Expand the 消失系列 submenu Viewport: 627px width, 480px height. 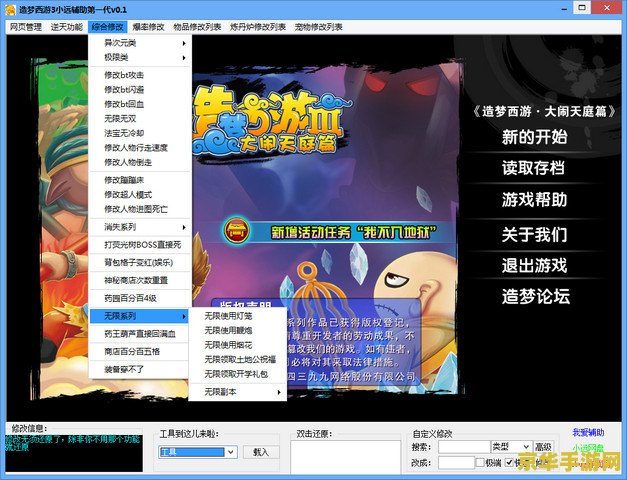(140, 227)
